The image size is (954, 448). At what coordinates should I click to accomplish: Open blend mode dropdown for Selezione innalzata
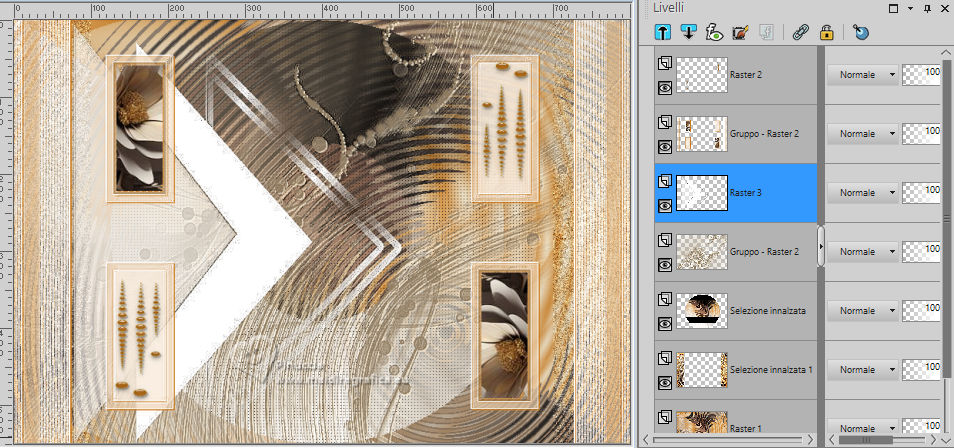(x=863, y=311)
